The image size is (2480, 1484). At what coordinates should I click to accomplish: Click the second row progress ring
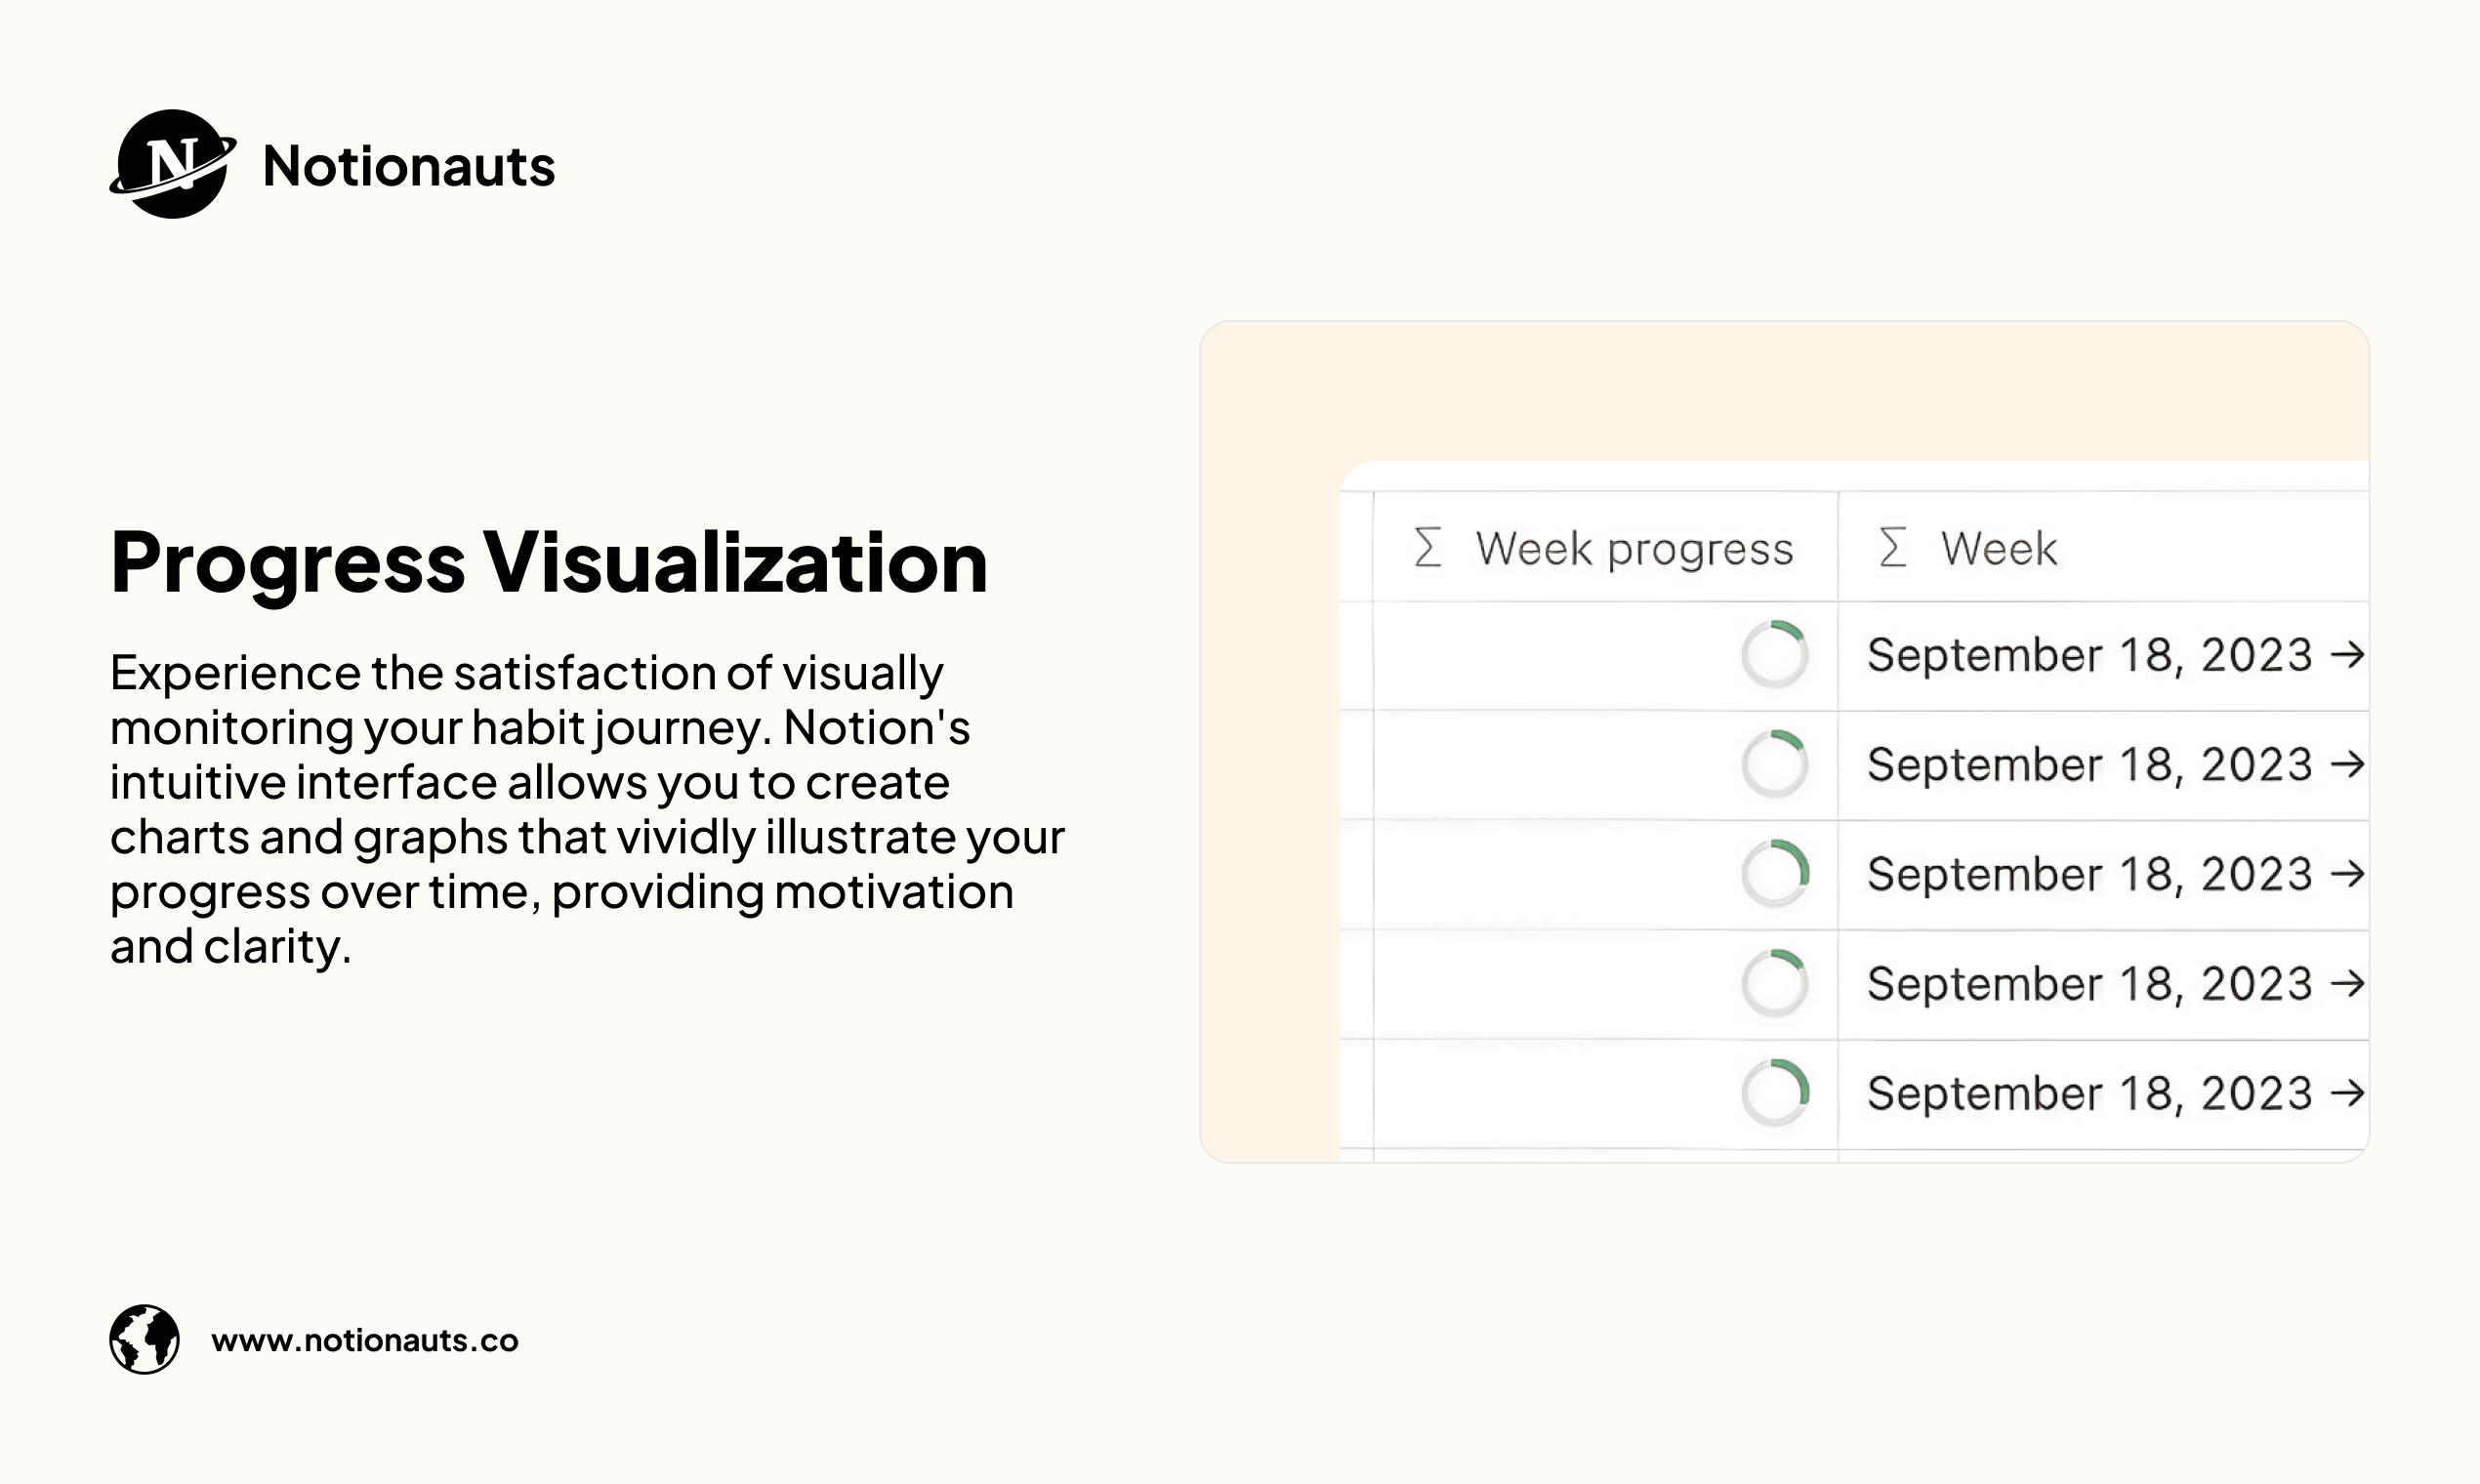1775,765
